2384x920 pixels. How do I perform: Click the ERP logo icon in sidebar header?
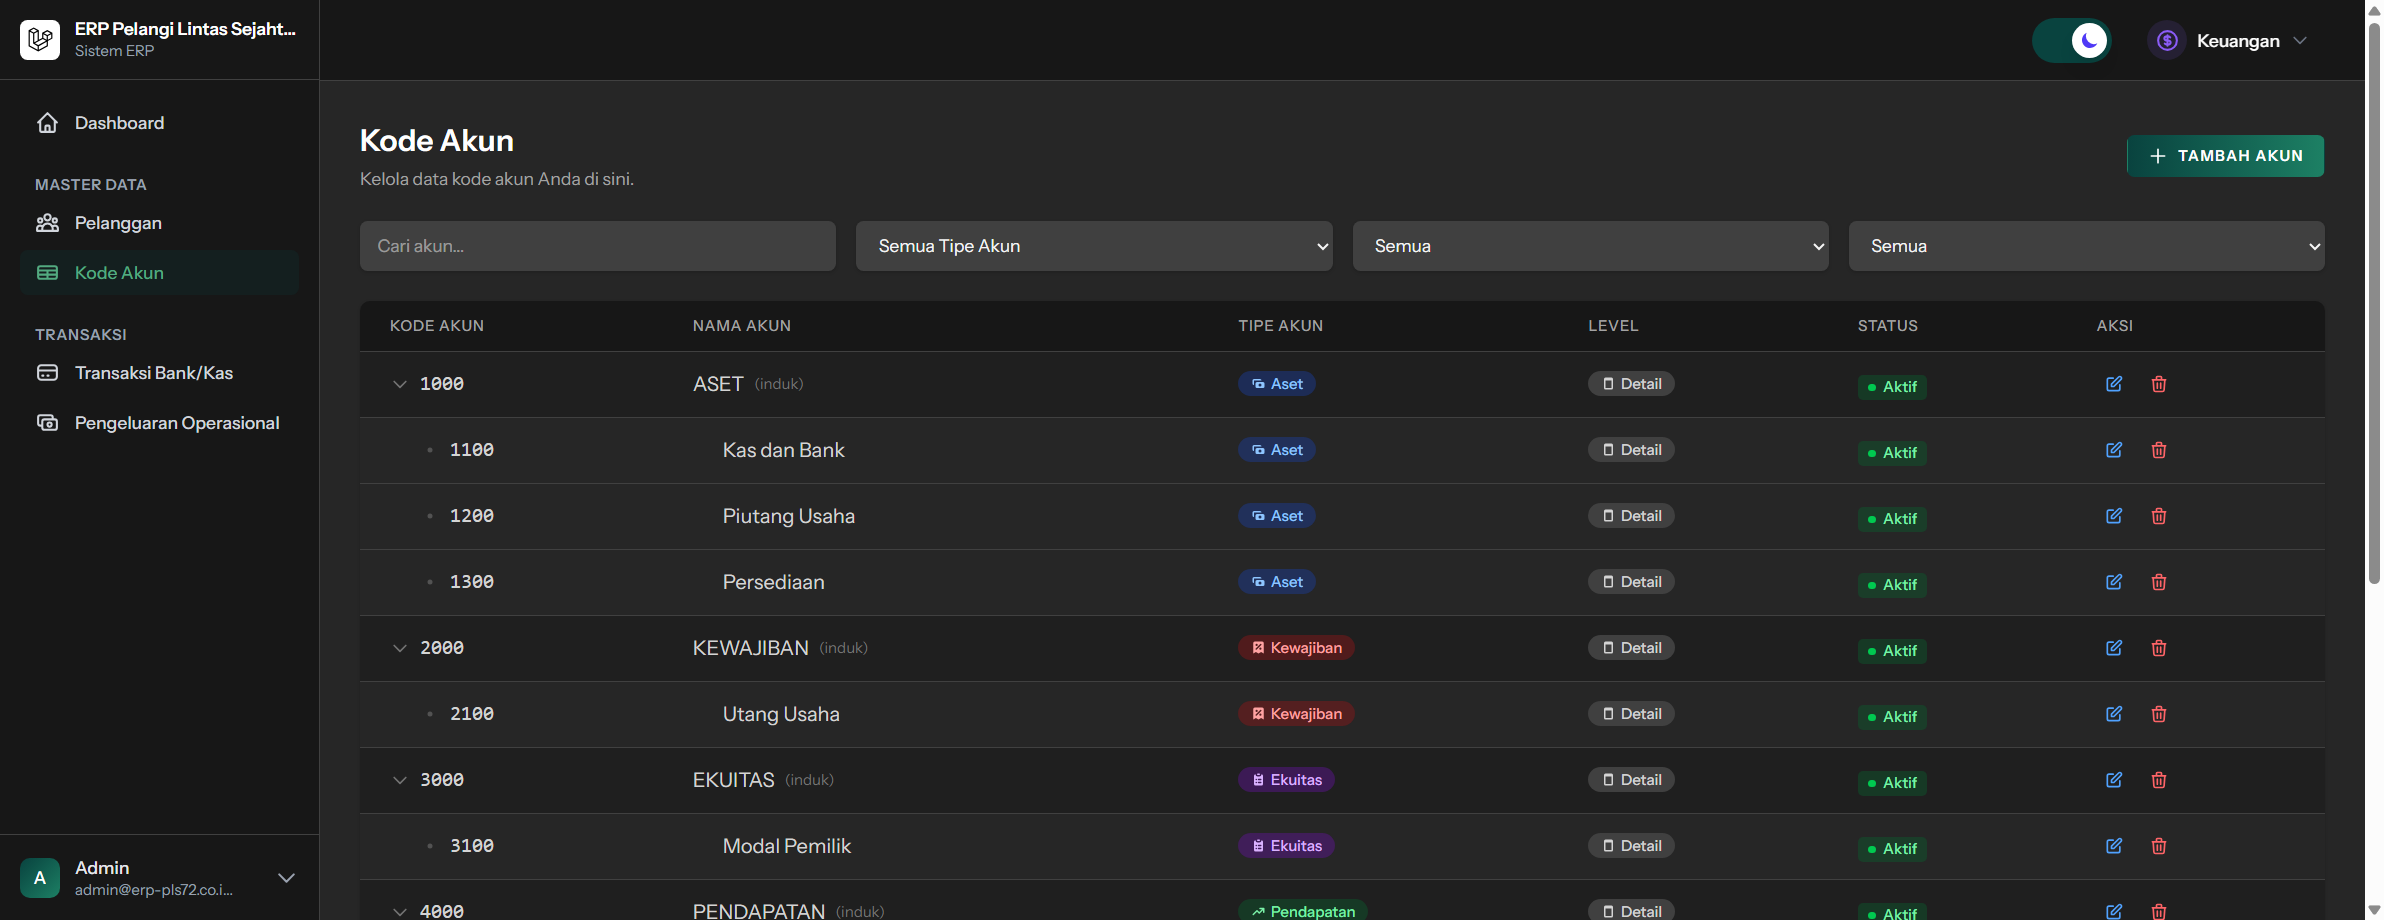(40, 40)
